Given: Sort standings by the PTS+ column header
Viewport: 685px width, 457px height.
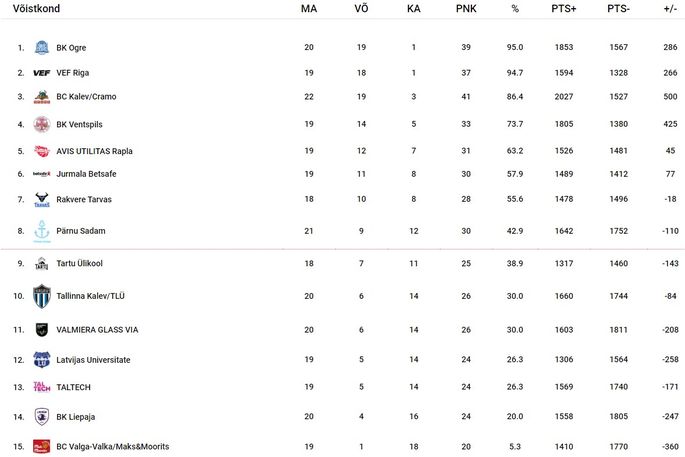Looking at the screenshot, I should 564,9.
